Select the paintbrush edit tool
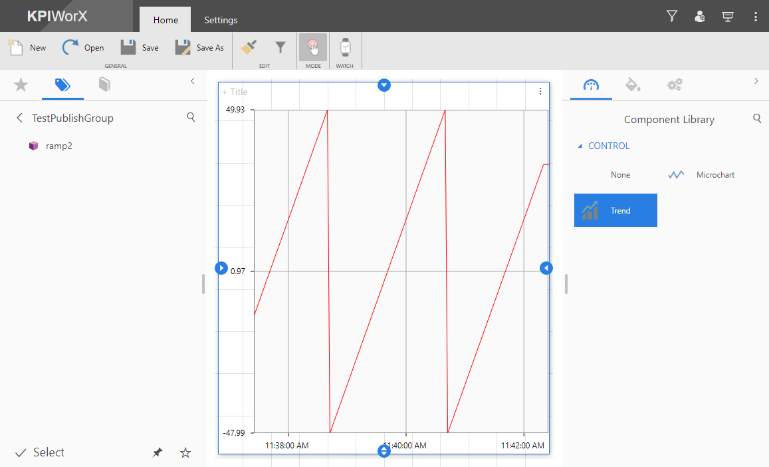Screen dimensions: 769x467 click(x=250, y=47)
